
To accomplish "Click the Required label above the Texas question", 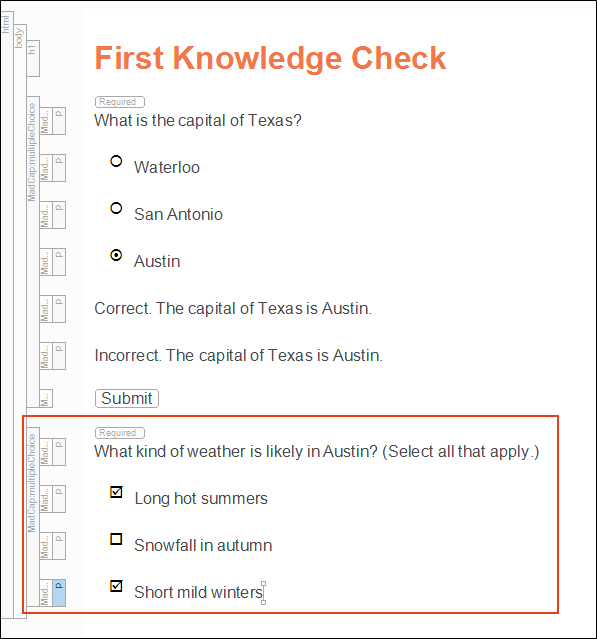I will 120,101.
